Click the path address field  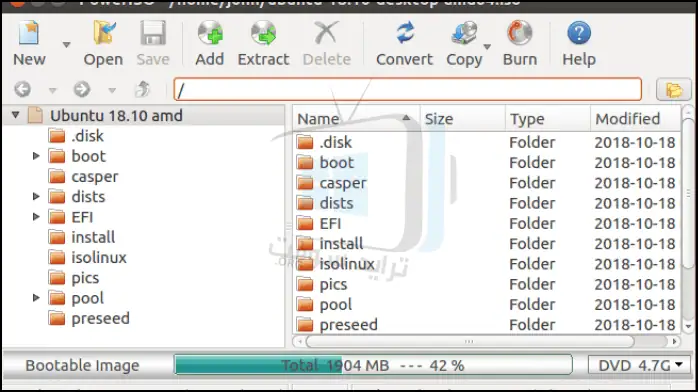coord(407,89)
